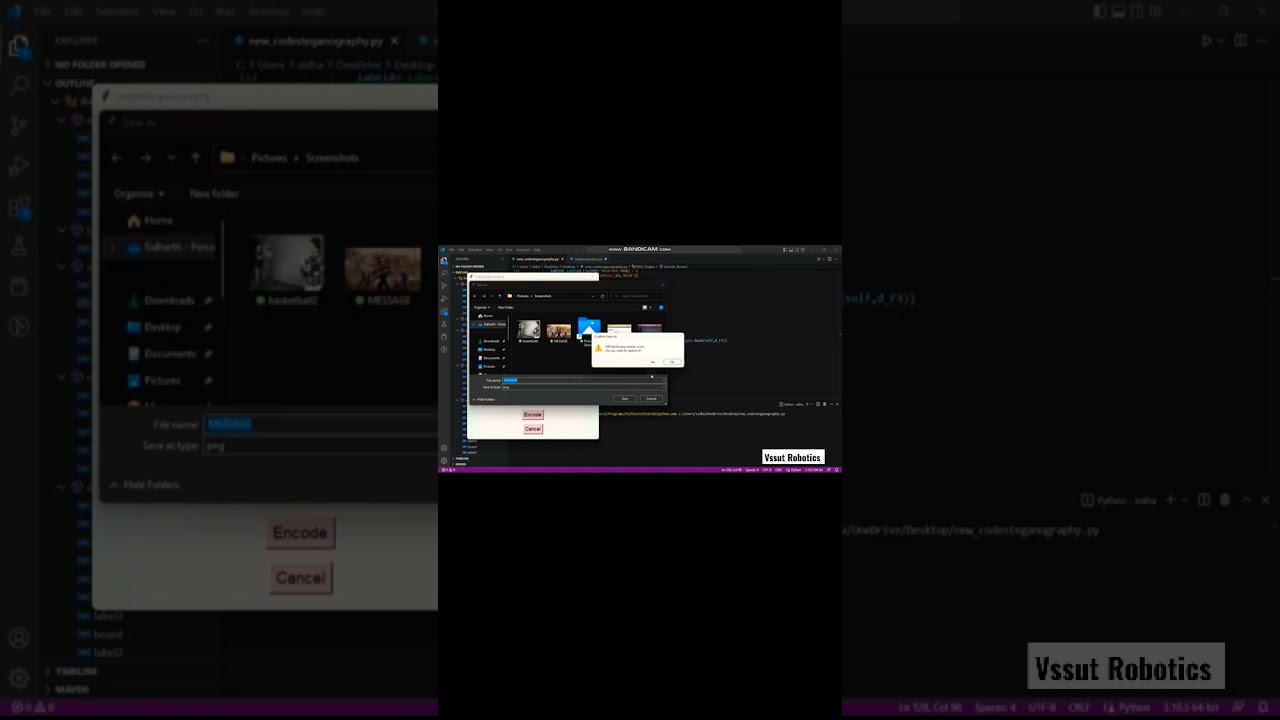Go forward in the Save As dialog
The height and width of the screenshot is (720, 1280).
pos(484,296)
